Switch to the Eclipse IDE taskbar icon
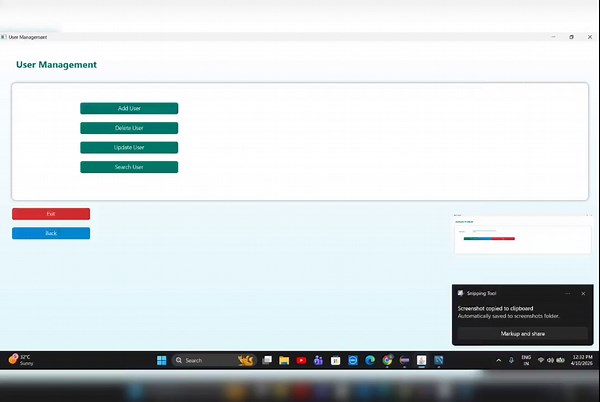The width and height of the screenshot is (600, 402). 404,360
